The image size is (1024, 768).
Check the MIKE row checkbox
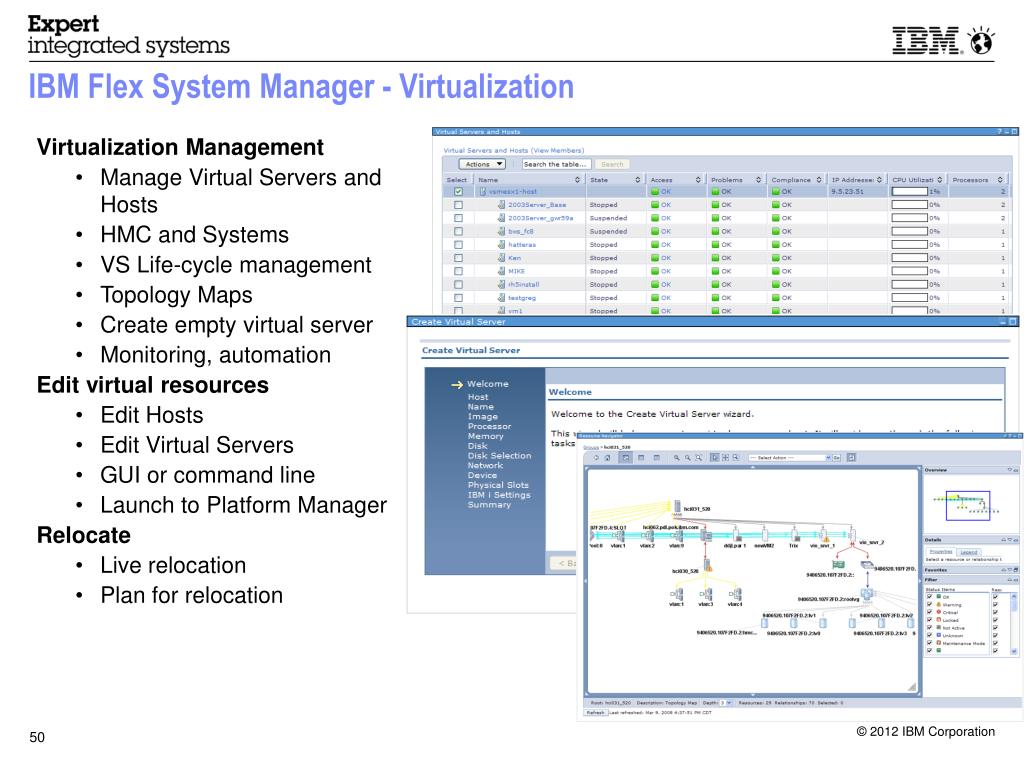pyautogui.click(x=458, y=271)
